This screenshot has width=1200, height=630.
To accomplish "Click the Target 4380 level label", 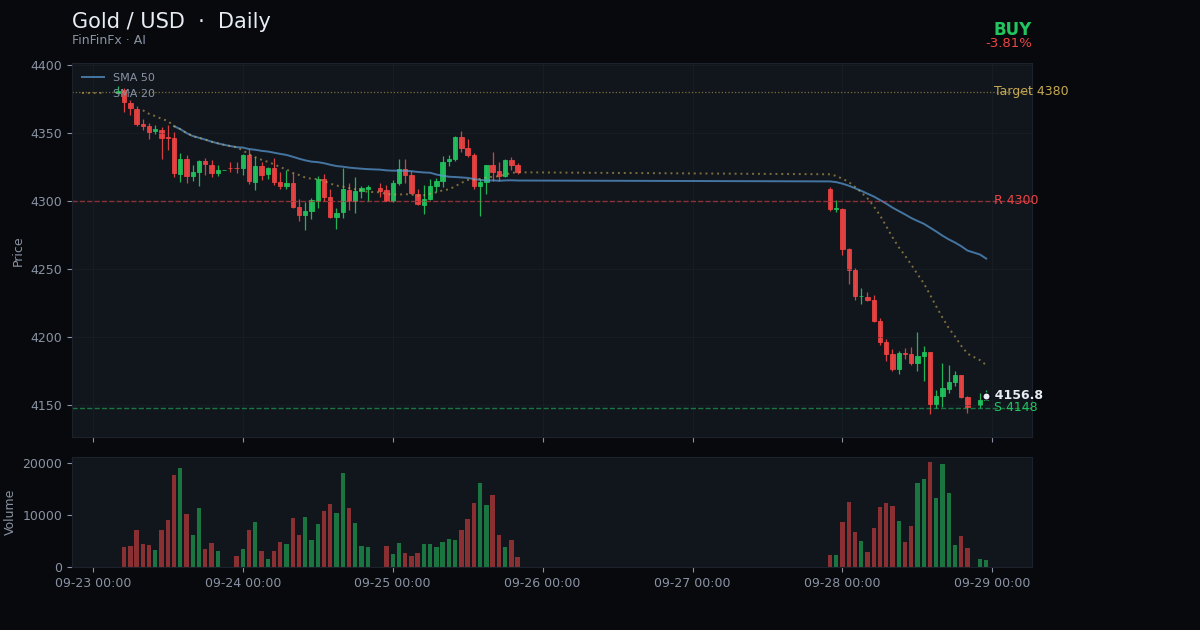I will (x=1031, y=91).
